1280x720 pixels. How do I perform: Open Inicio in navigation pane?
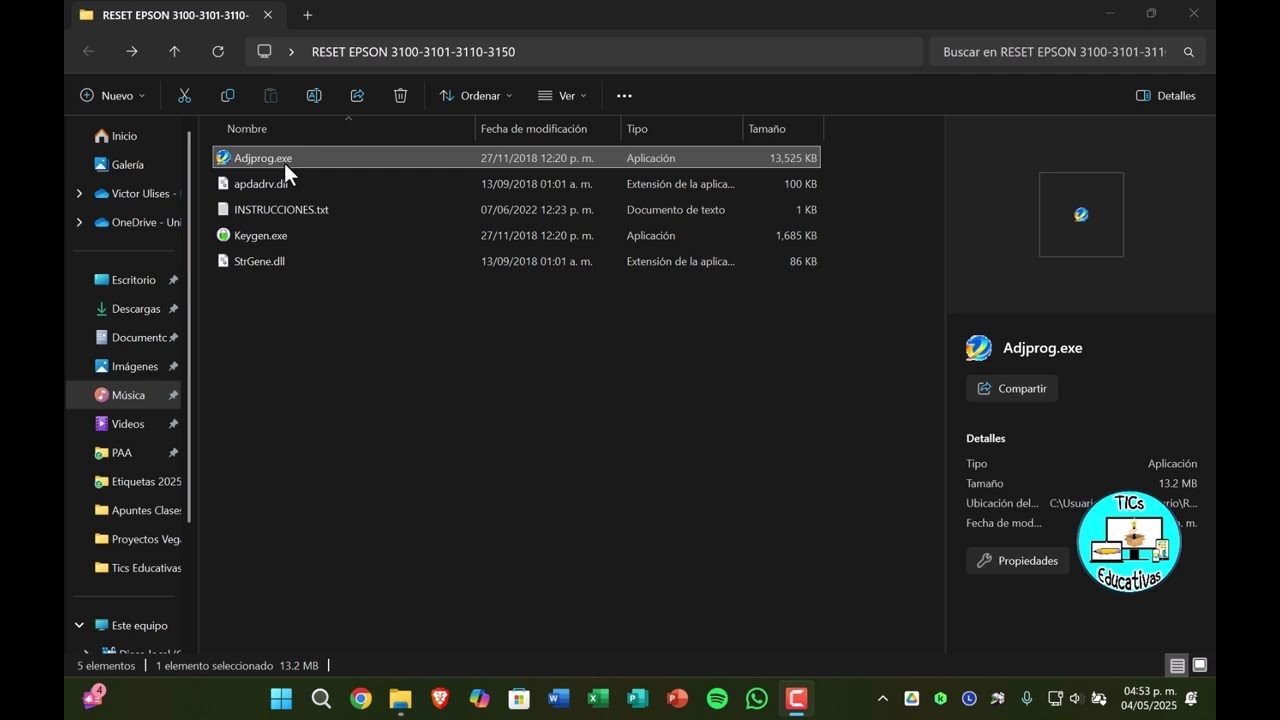[124, 136]
